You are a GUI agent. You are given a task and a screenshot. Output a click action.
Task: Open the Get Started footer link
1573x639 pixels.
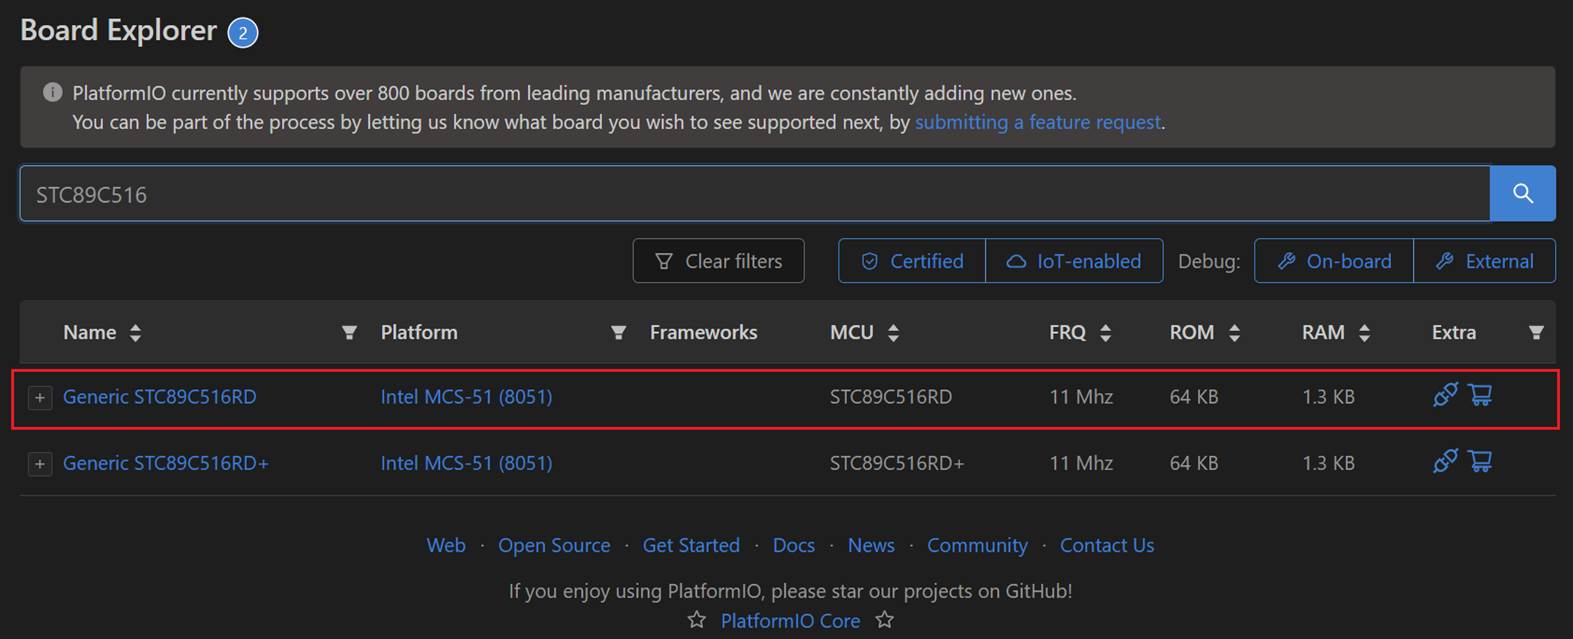(691, 545)
